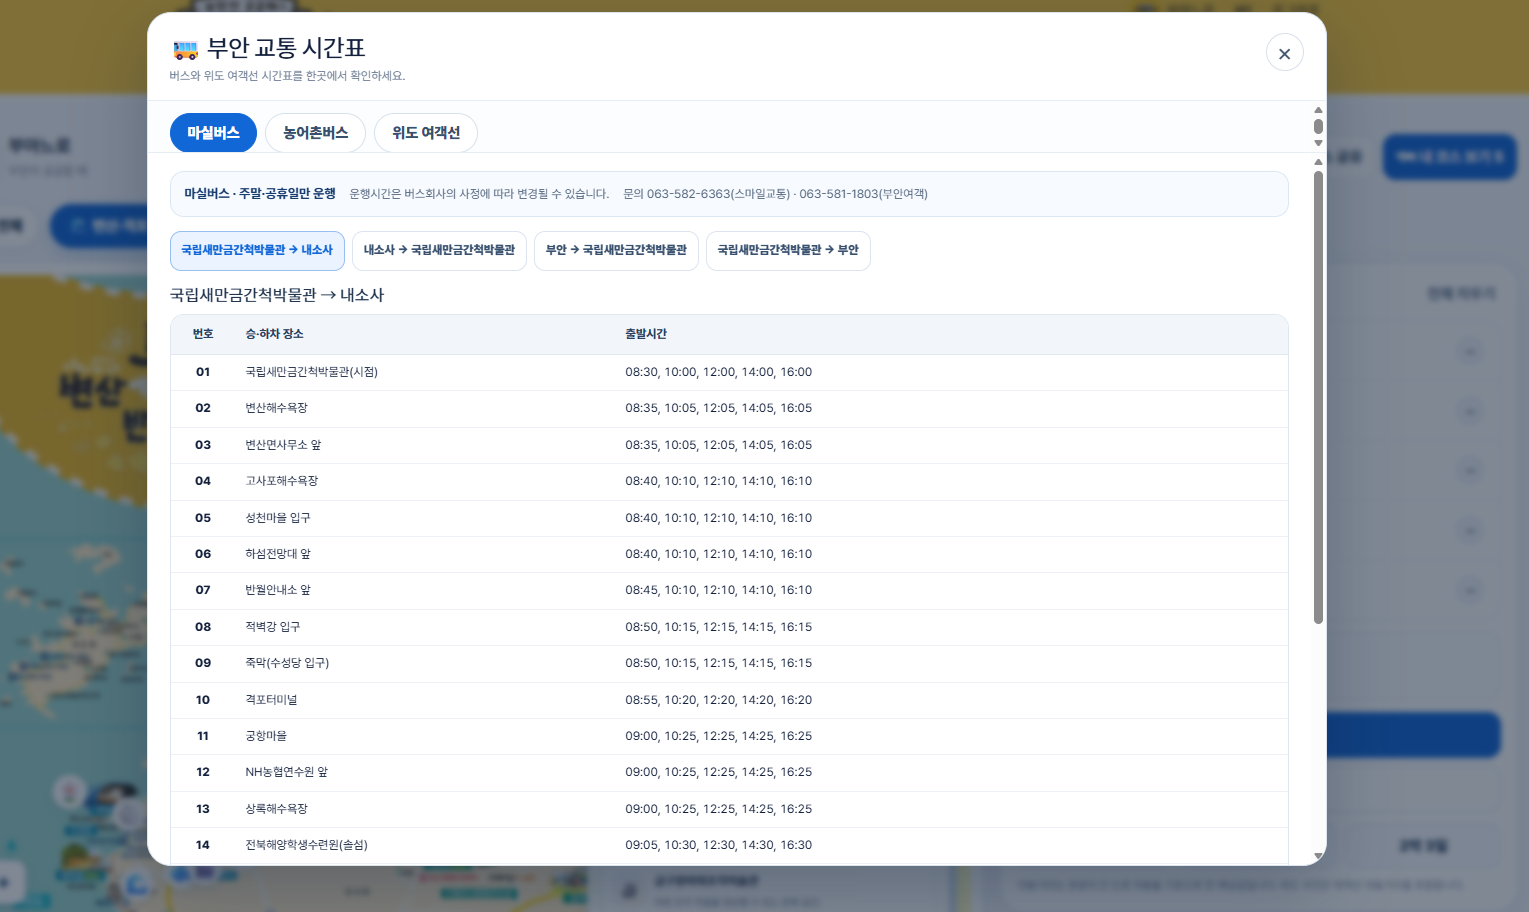Open the 위도 여객선 tab
Image resolution: width=1529 pixels, height=912 pixels.
pyautogui.click(x=426, y=133)
